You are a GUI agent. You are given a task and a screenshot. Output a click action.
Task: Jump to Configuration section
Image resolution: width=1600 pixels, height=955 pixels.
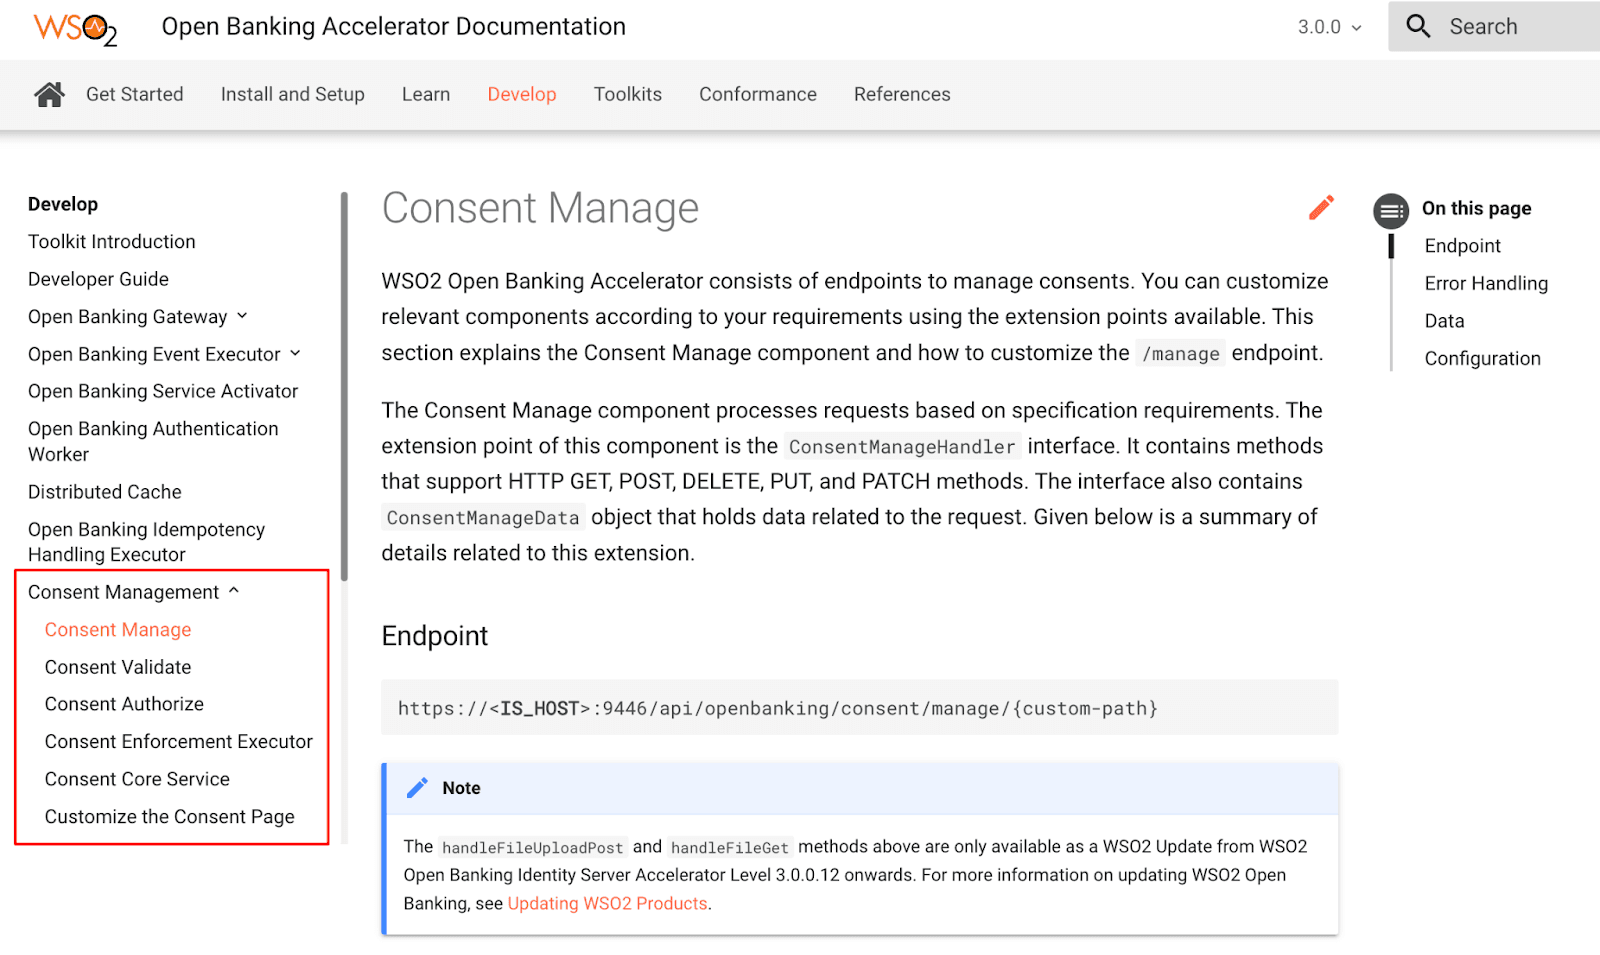(x=1482, y=358)
